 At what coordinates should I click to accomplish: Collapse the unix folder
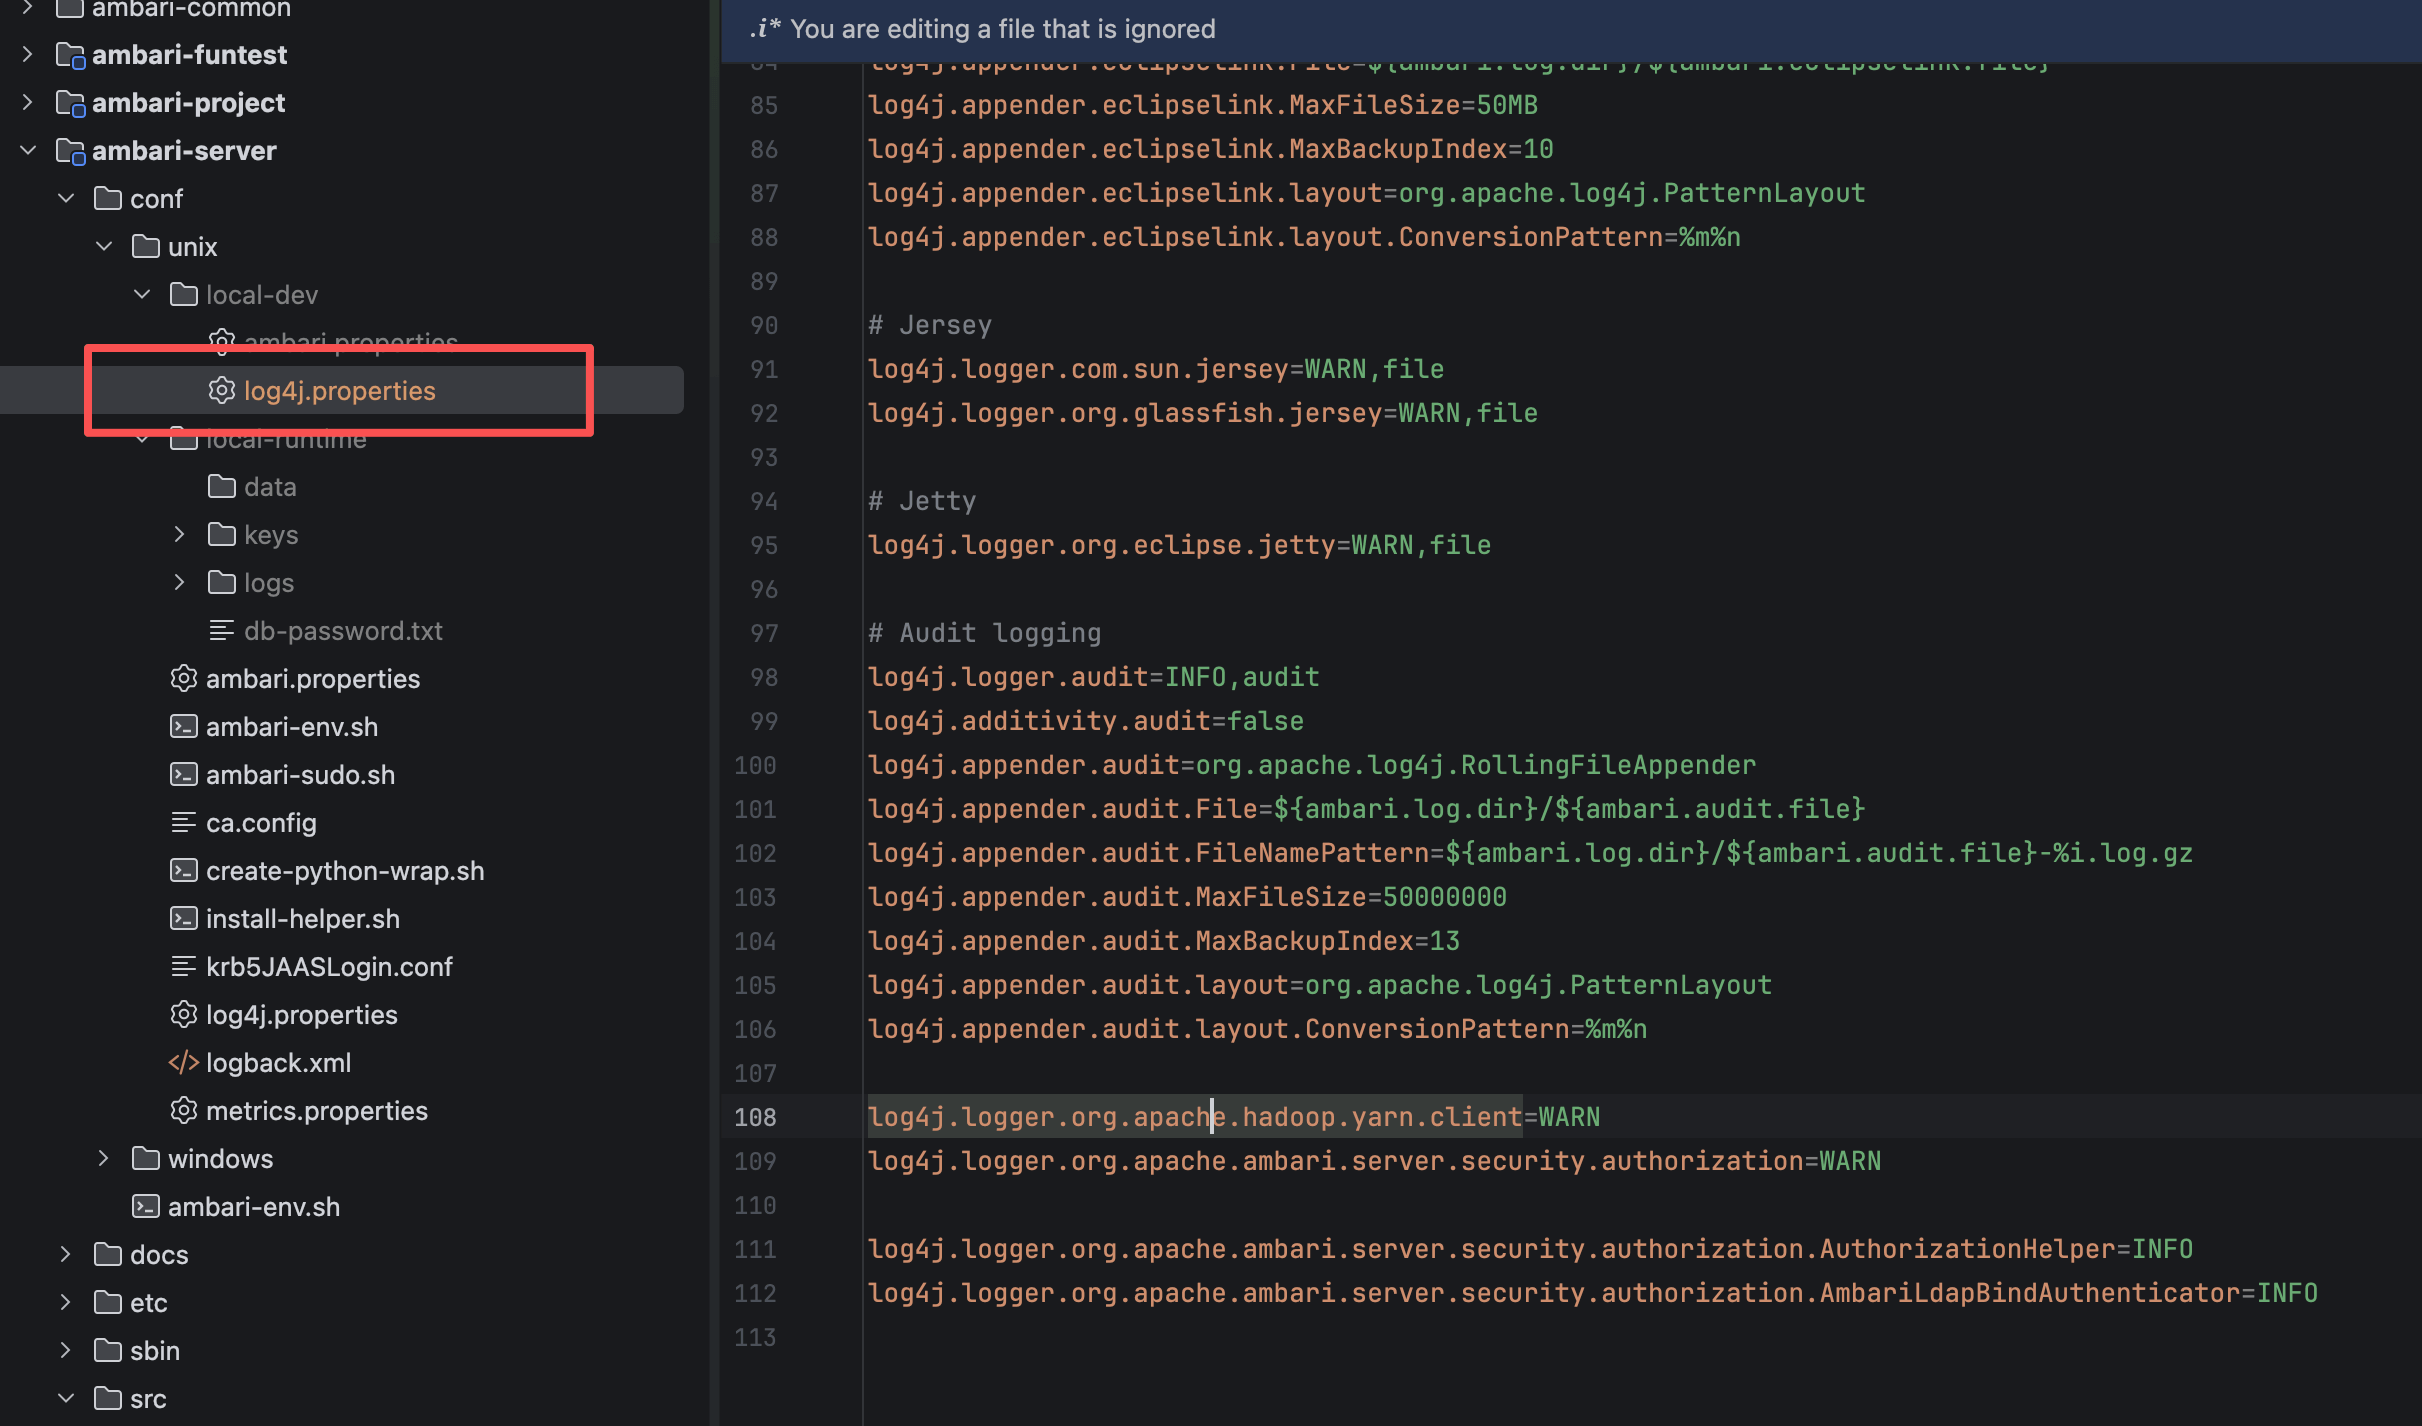[x=103, y=246]
